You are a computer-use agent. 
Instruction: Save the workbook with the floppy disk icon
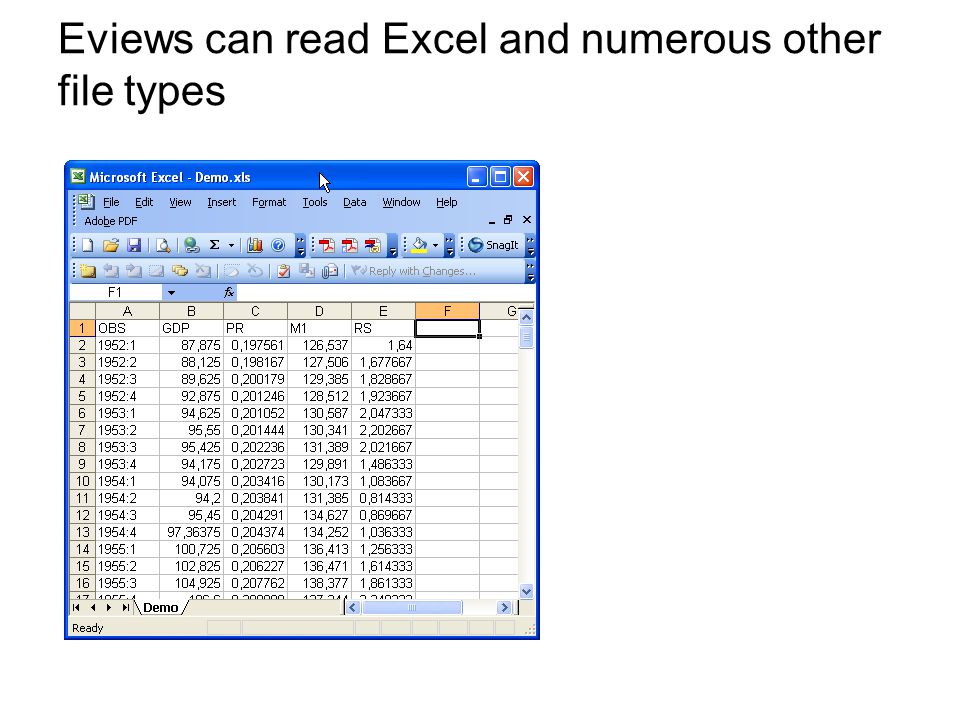(133, 246)
